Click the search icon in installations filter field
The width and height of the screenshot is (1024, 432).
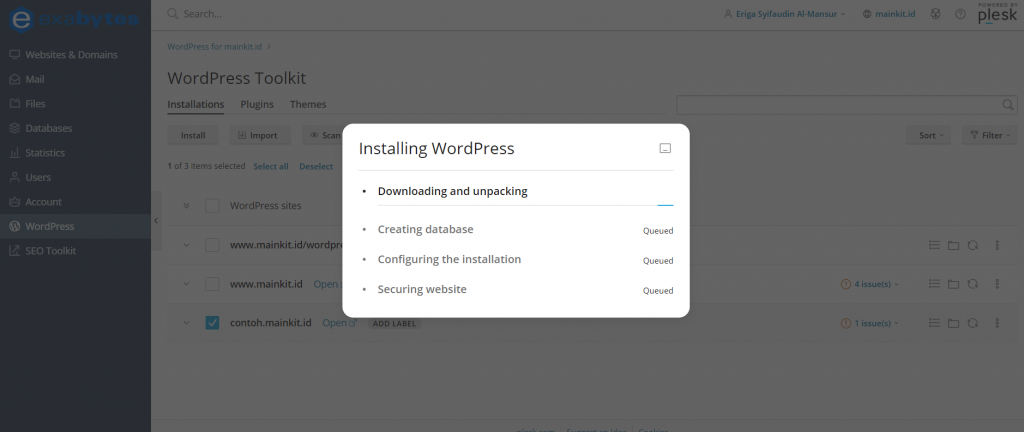point(1008,104)
